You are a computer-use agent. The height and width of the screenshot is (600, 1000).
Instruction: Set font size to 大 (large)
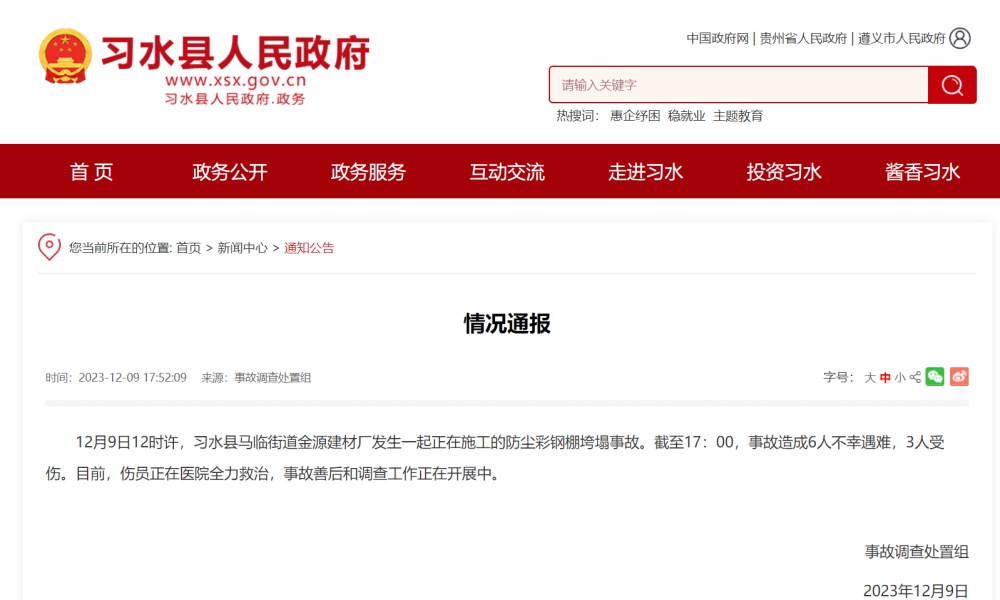(870, 378)
